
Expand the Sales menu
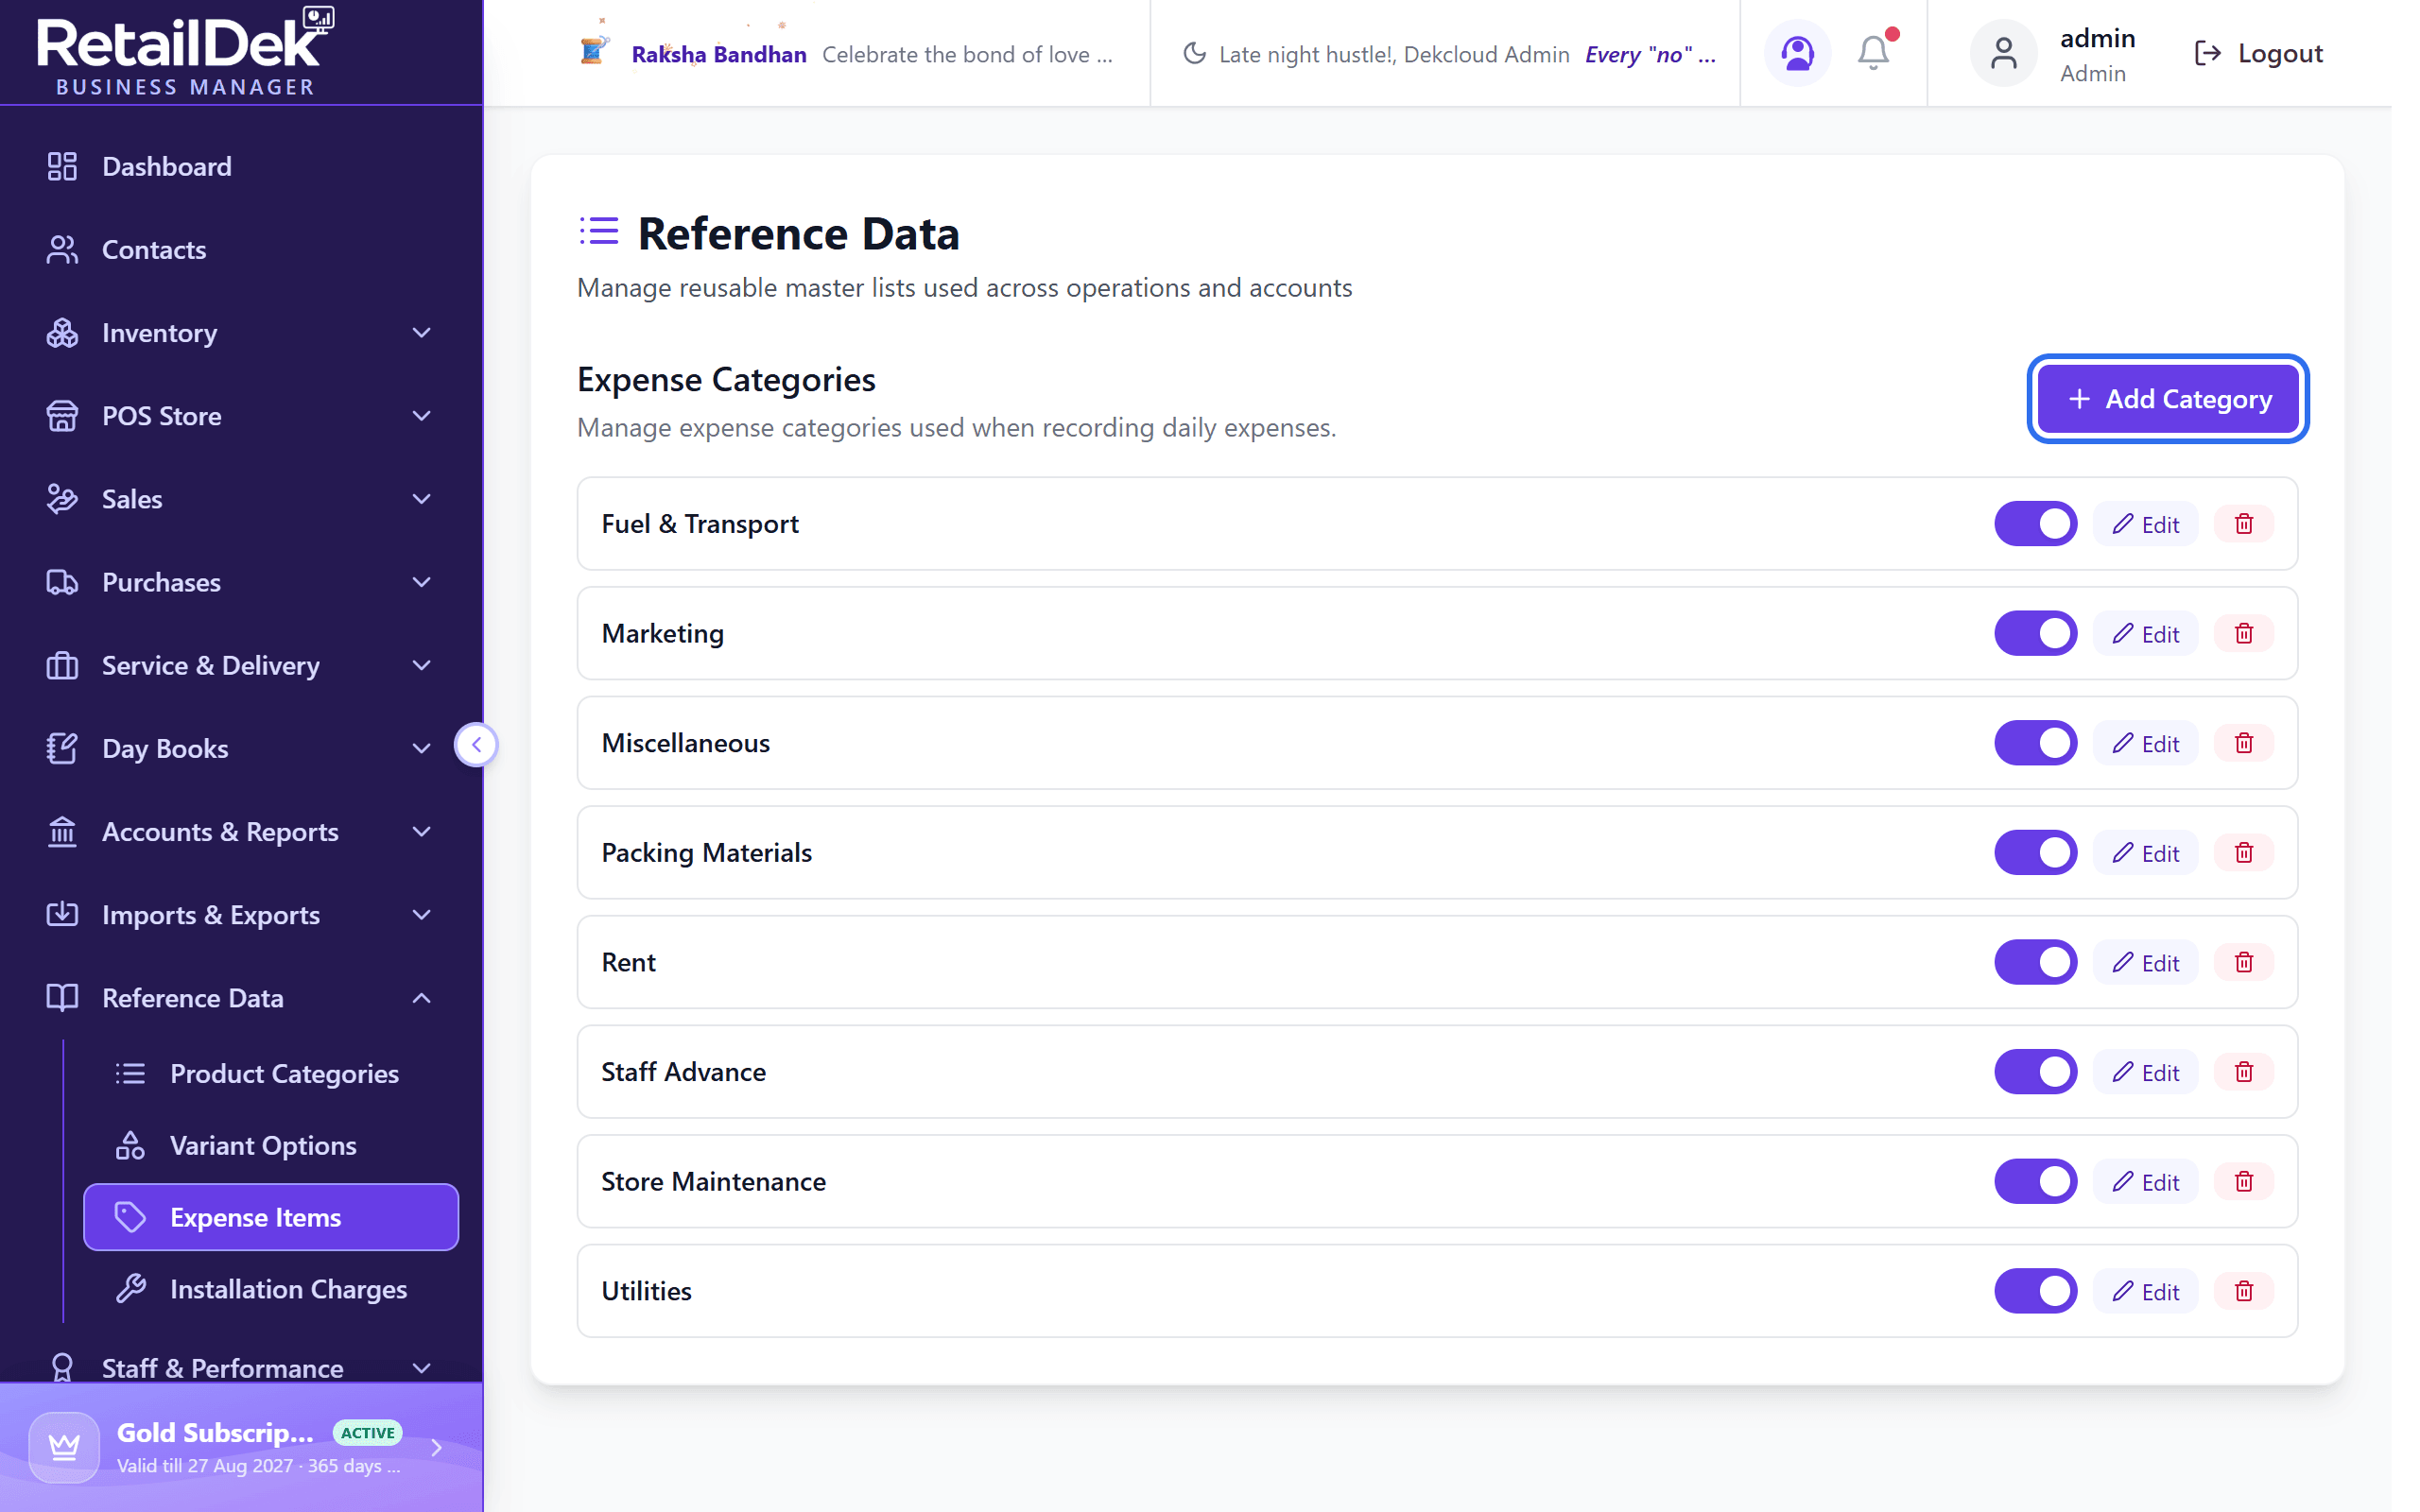click(x=241, y=499)
